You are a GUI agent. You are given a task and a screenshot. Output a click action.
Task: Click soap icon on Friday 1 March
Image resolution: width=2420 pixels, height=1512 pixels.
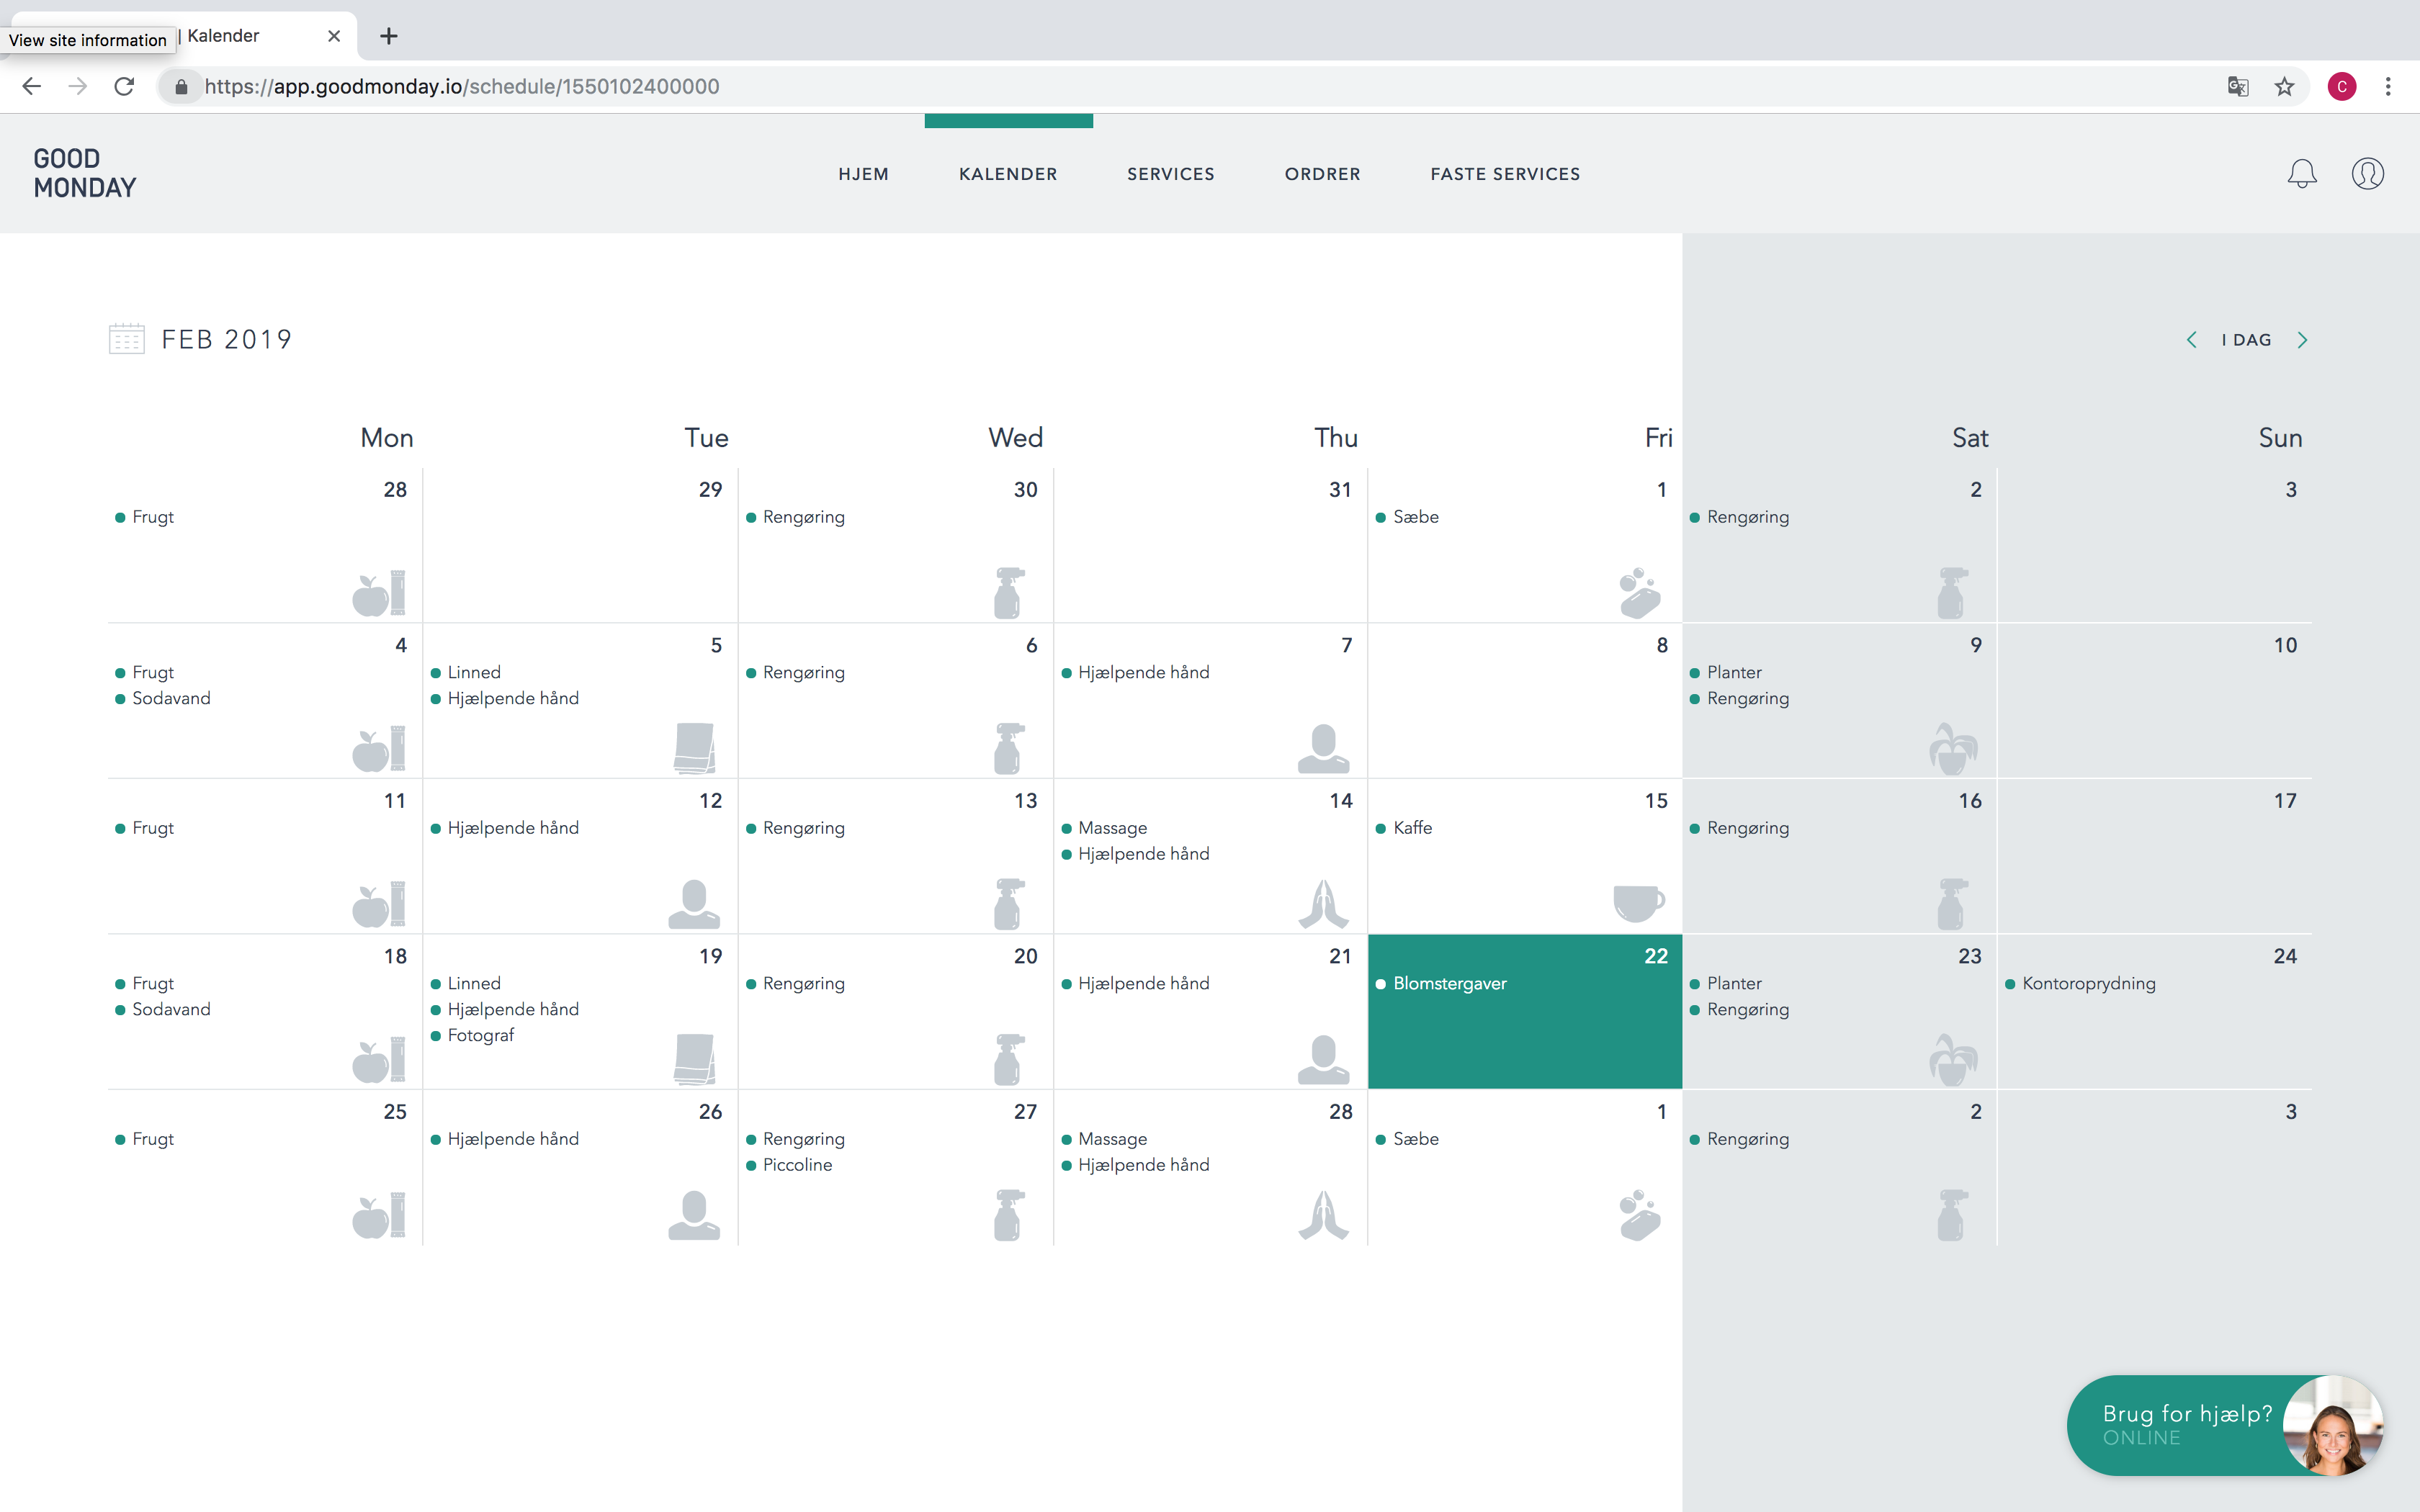(1639, 1215)
